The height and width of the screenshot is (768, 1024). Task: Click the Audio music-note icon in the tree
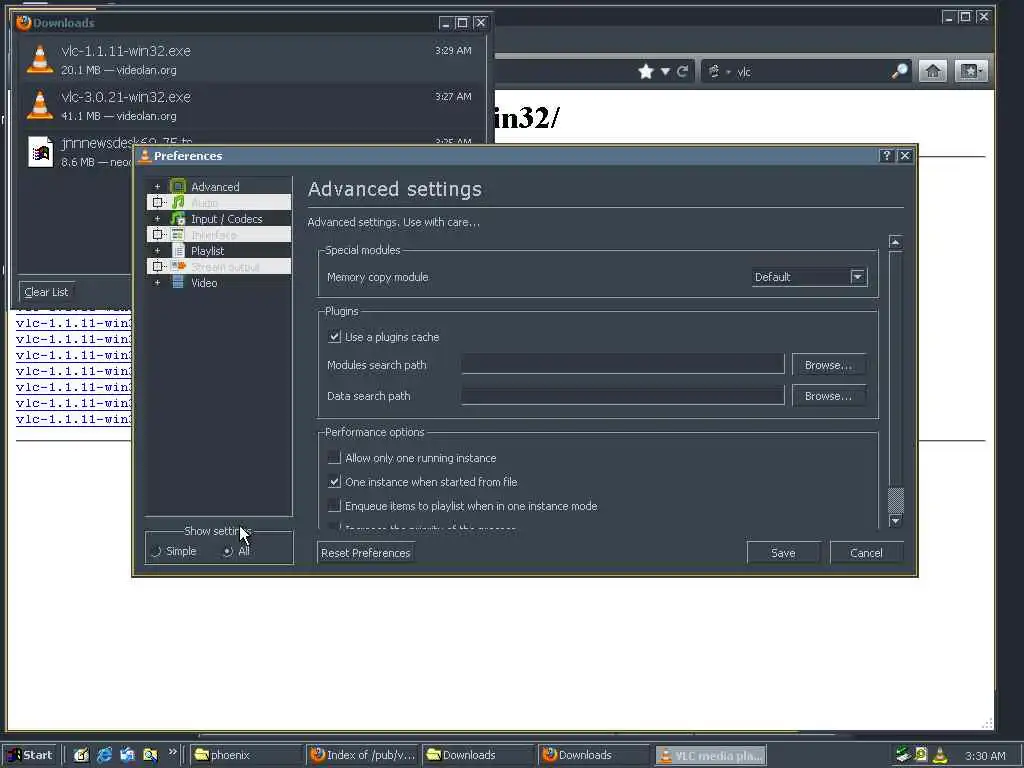[x=178, y=202]
